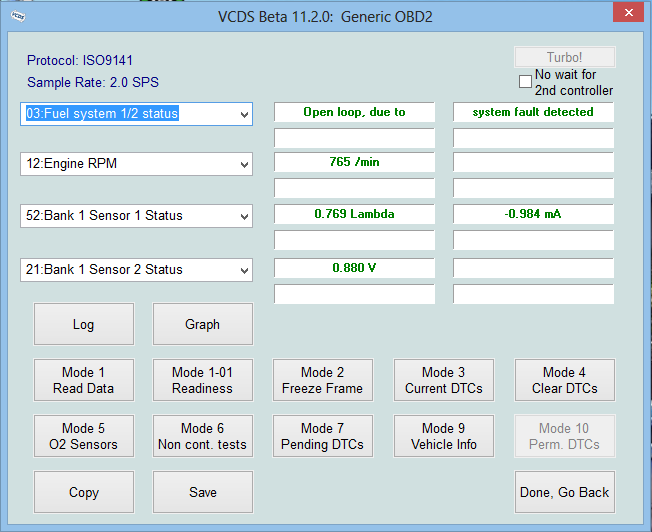The height and width of the screenshot is (532, 652).
Task: Click Done, Go Back
Action: tap(565, 492)
